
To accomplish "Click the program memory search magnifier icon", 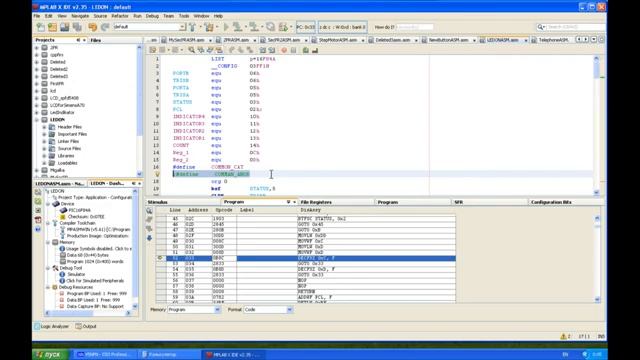I will (x=149, y=211).
